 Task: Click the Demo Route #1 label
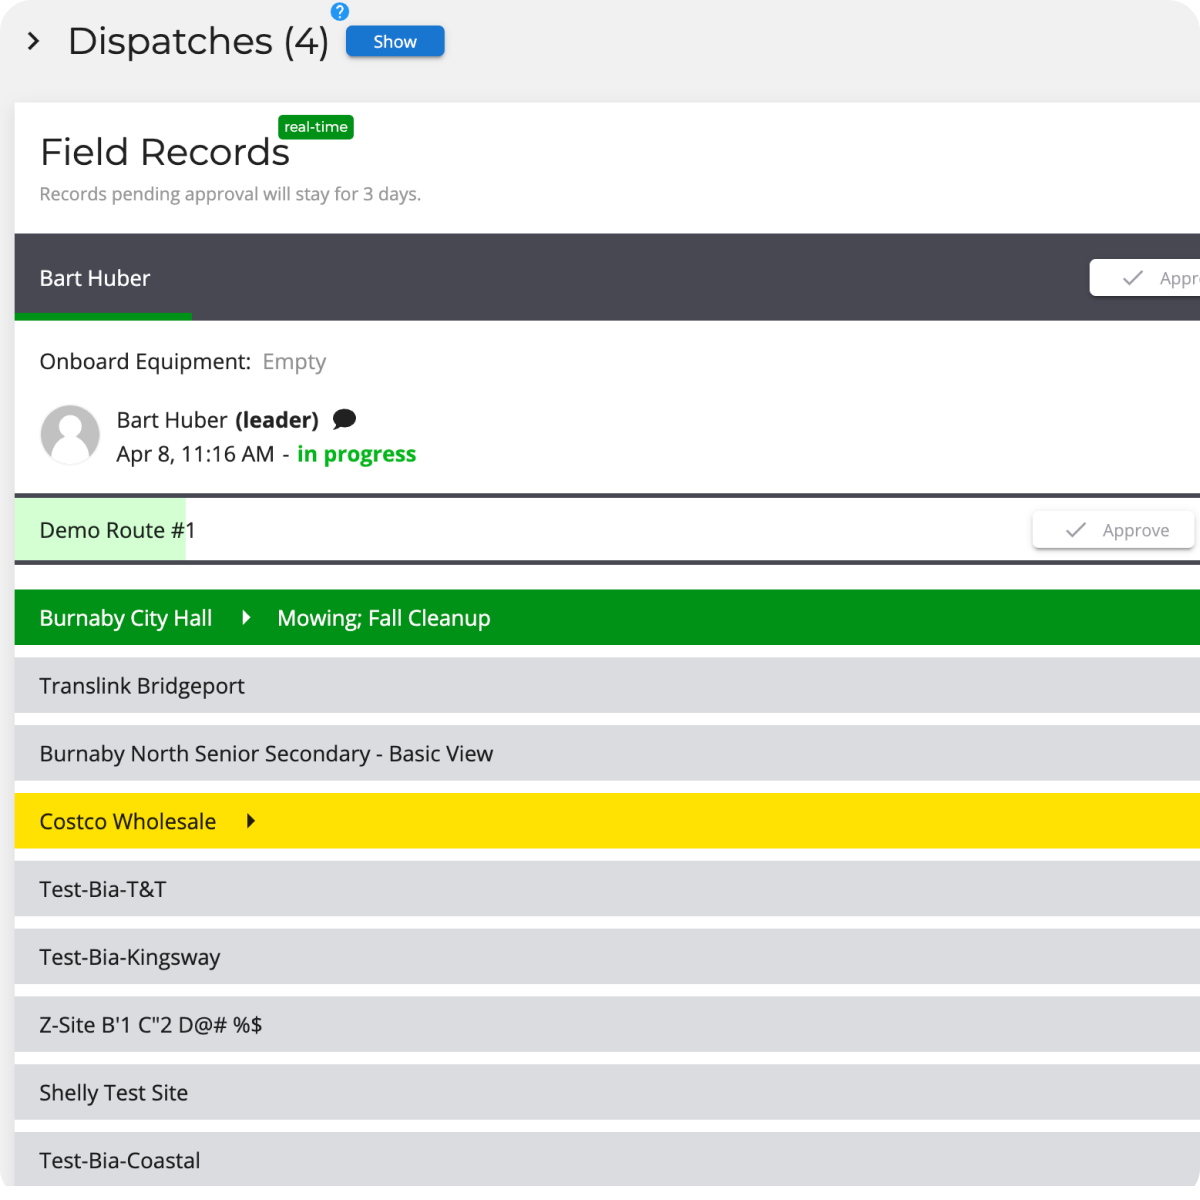pyautogui.click(x=117, y=530)
